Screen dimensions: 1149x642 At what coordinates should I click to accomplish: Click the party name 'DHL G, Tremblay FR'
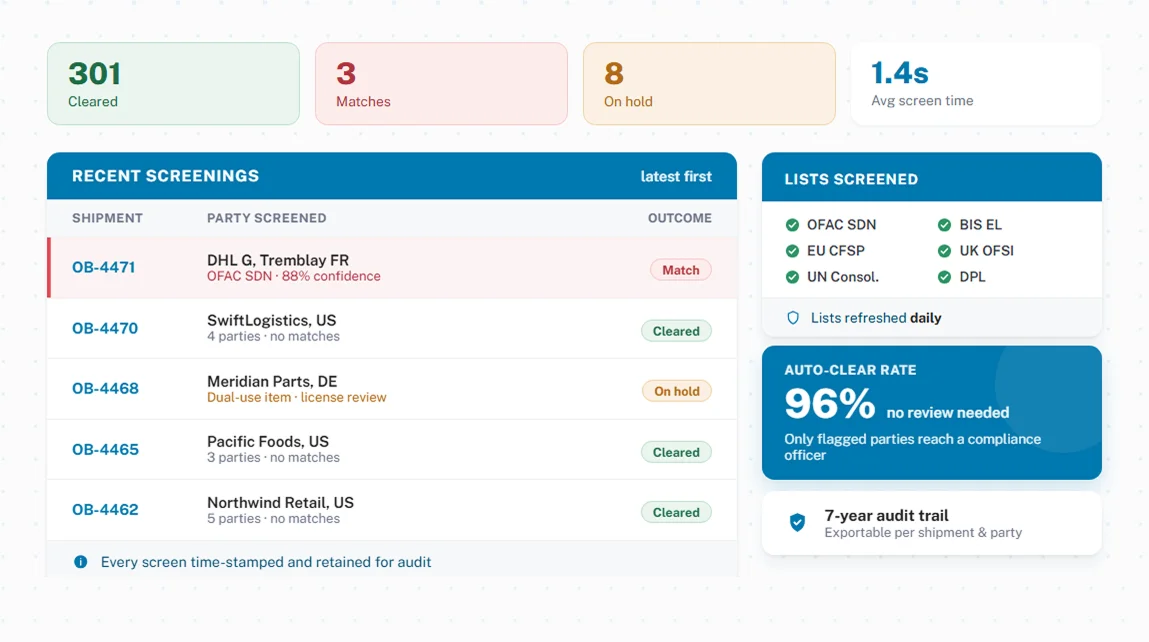pyautogui.click(x=278, y=260)
